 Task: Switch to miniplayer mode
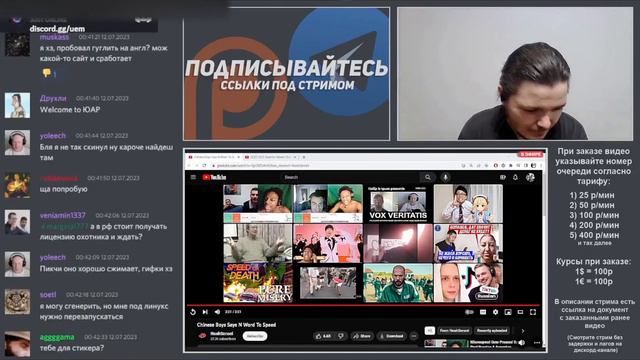coord(508,312)
